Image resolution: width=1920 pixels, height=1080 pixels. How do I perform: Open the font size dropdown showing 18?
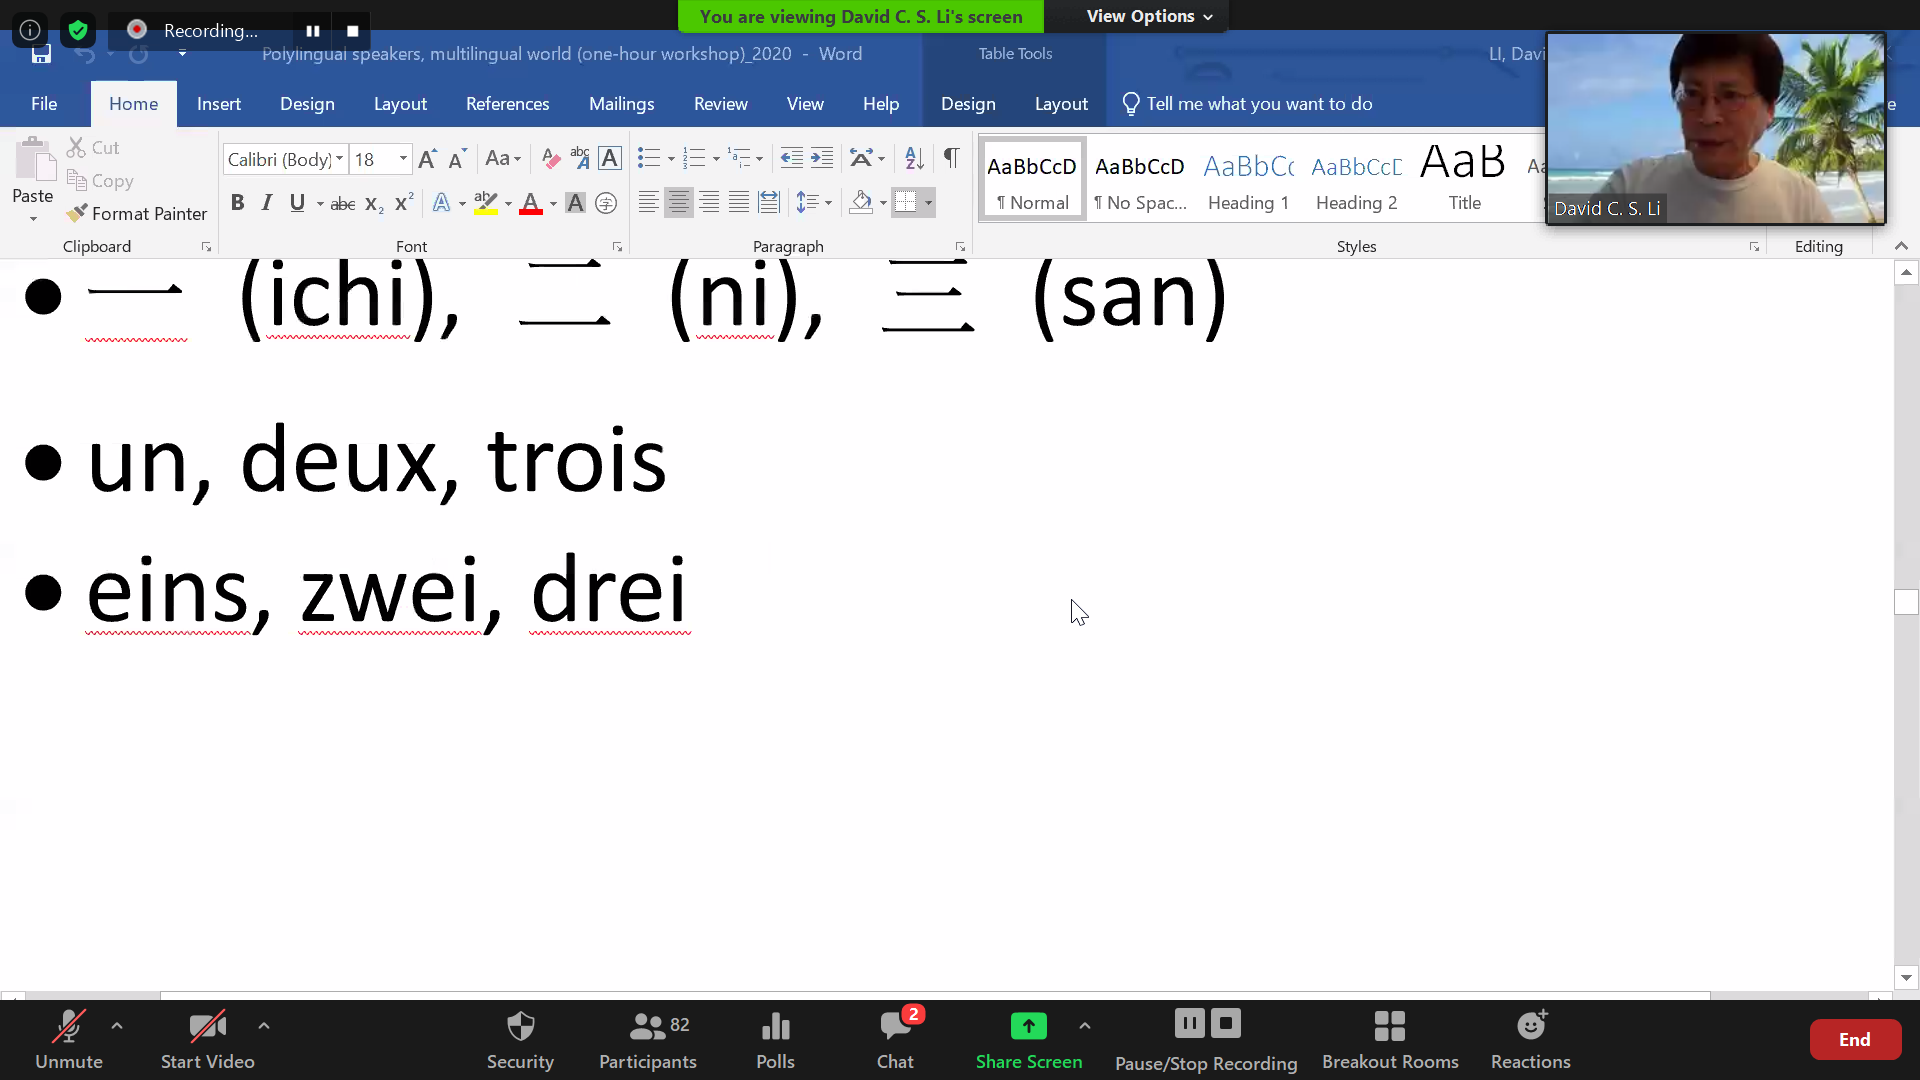point(403,159)
